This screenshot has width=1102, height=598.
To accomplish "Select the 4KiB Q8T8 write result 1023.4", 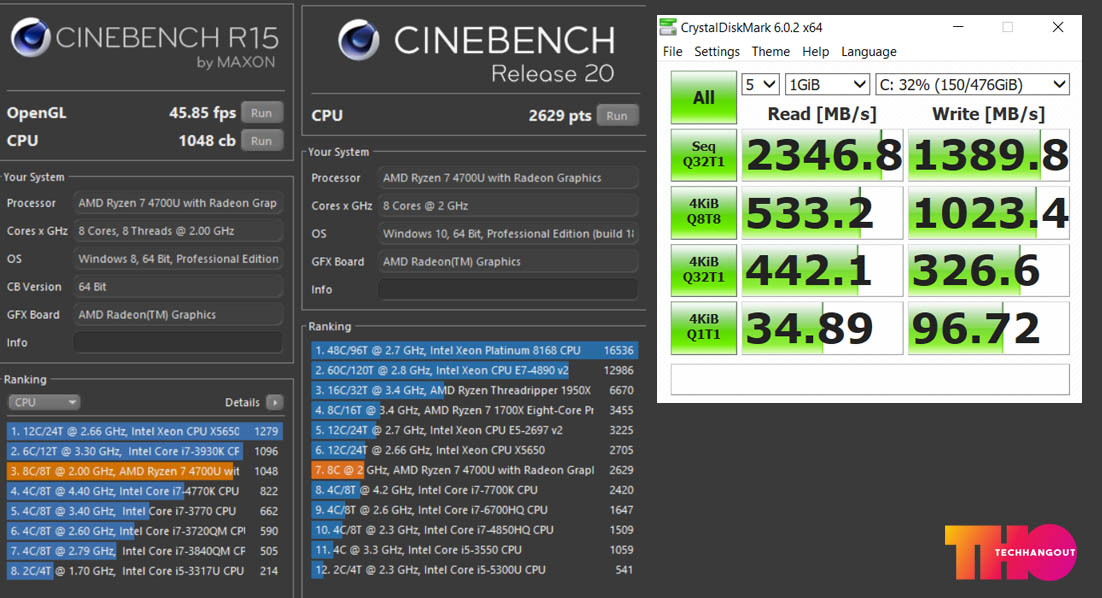I will pos(989,212).
